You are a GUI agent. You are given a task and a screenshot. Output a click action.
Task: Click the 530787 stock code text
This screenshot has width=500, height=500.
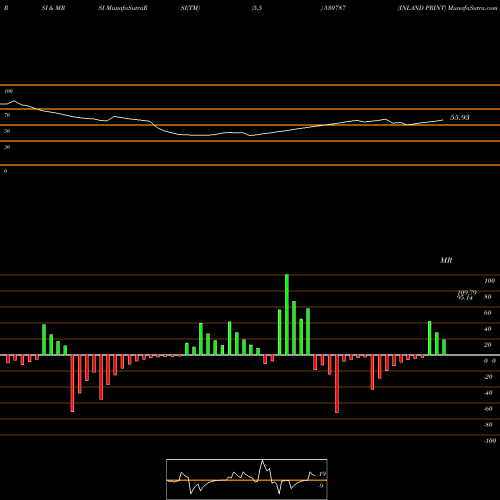pos(335,8)
